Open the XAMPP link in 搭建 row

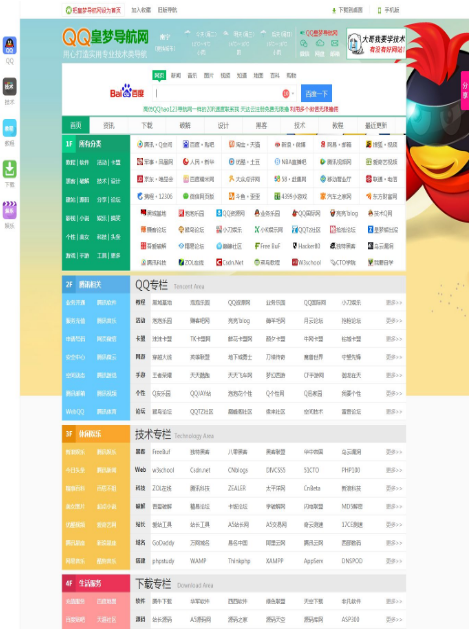[275, 561]
